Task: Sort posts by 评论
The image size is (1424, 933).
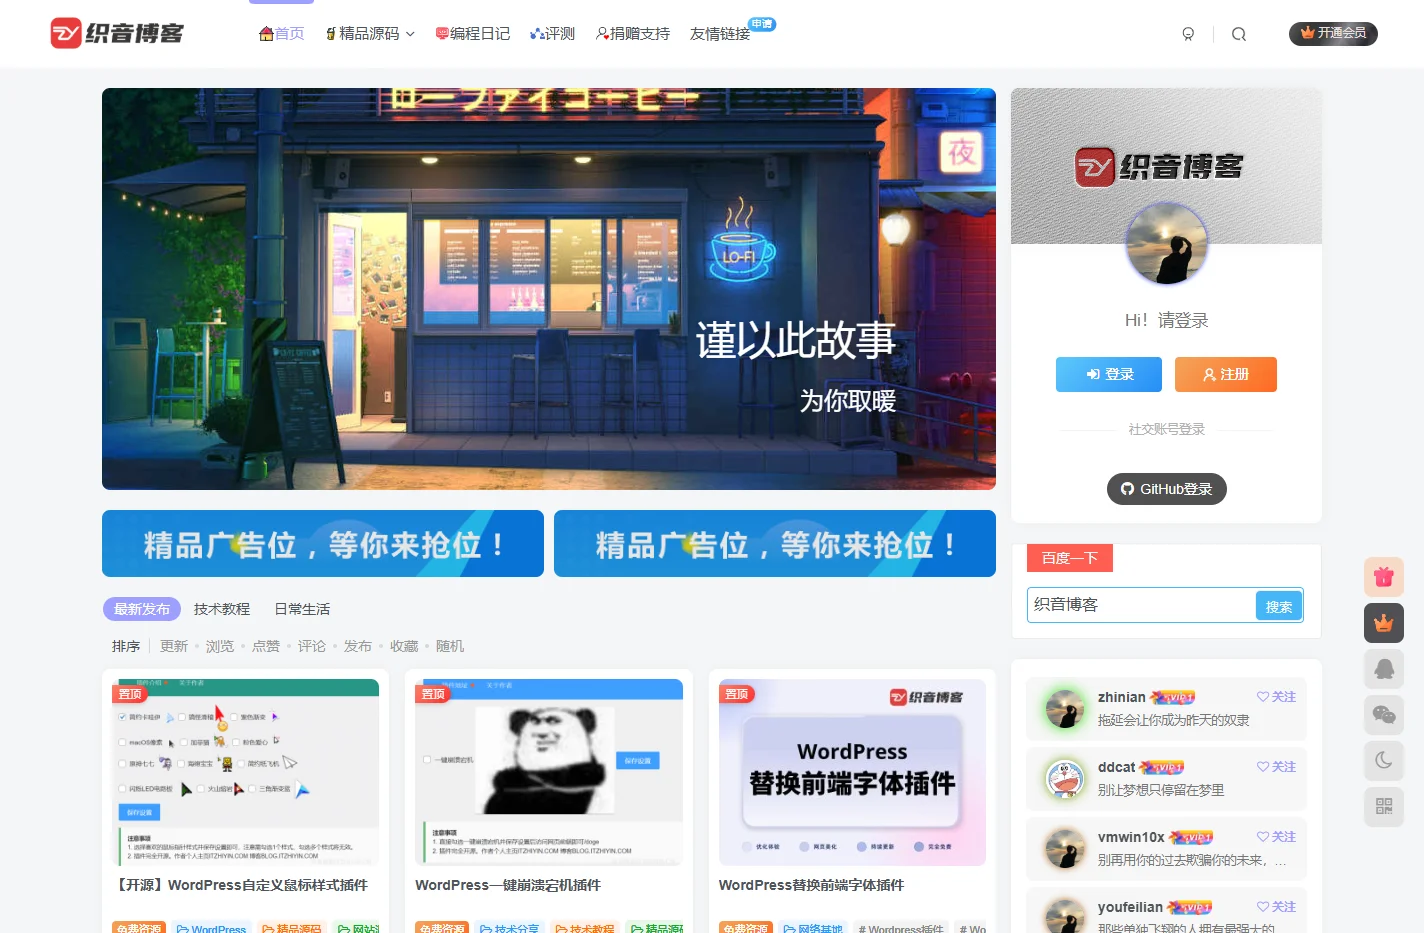Action: 312,646
